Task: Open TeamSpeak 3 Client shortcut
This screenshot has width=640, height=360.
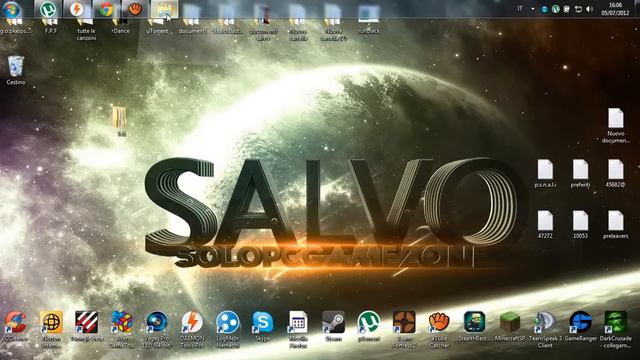Action: tap(545, 329)
